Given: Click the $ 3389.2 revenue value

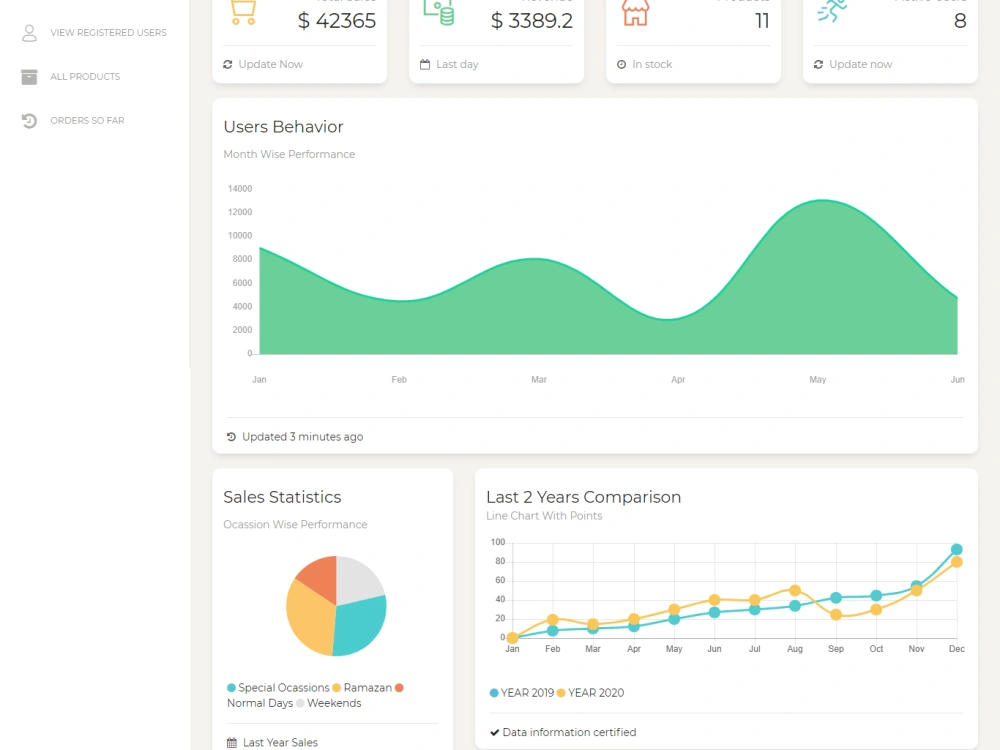Looking at the screenshot, I should click(x=532, y=21).
